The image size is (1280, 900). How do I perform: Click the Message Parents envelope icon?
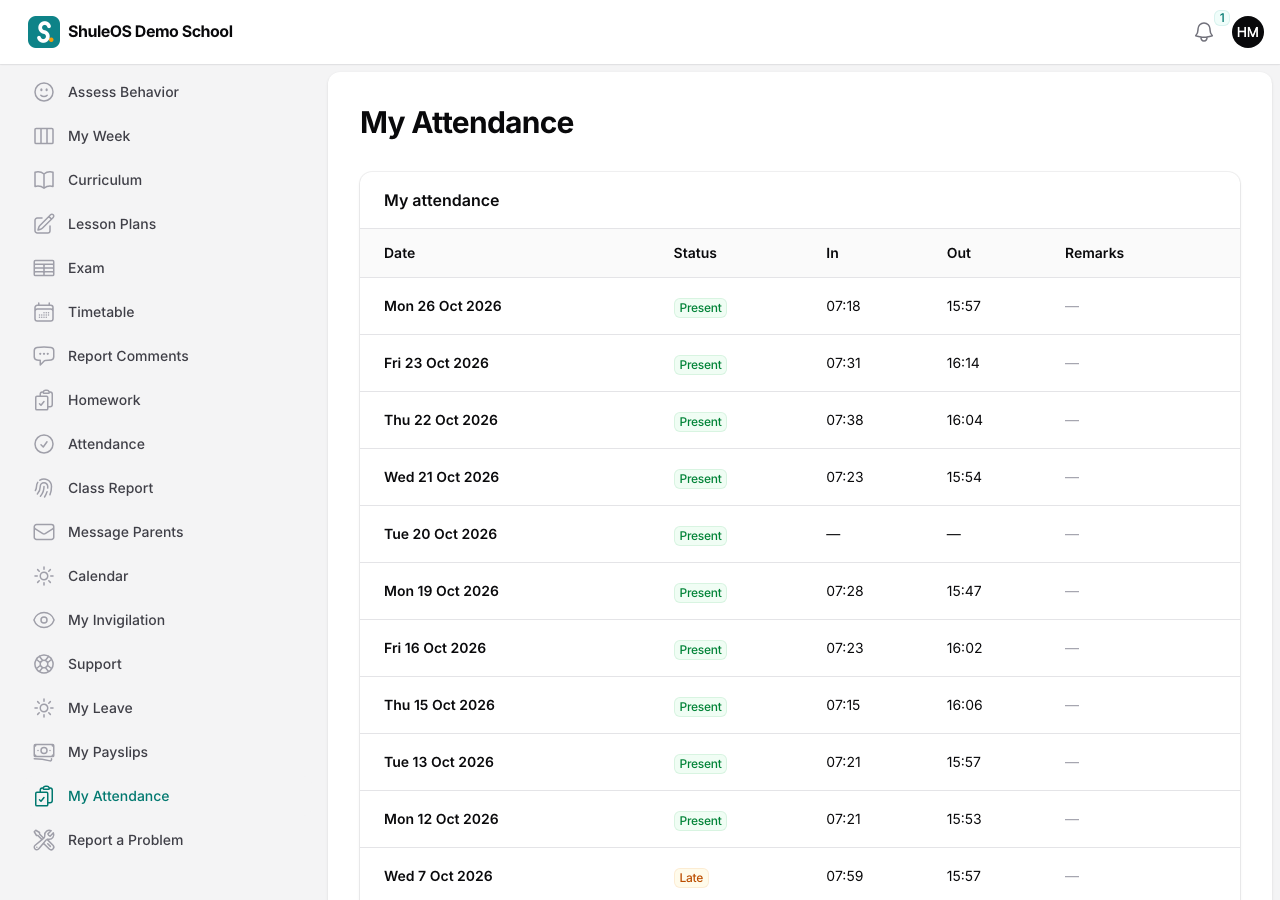tap(44, 532)
